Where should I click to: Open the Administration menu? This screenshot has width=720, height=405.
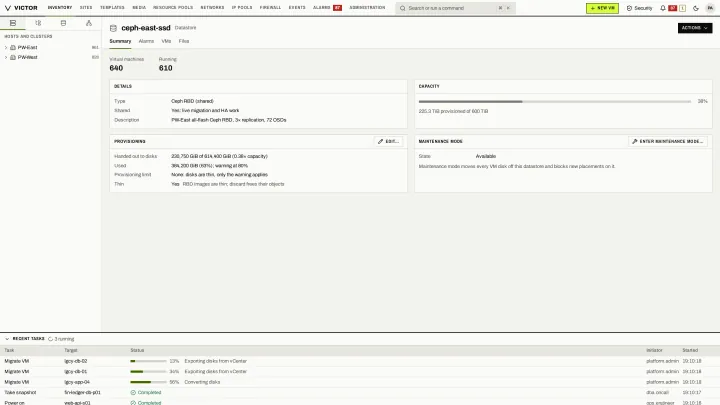(367, 8)
